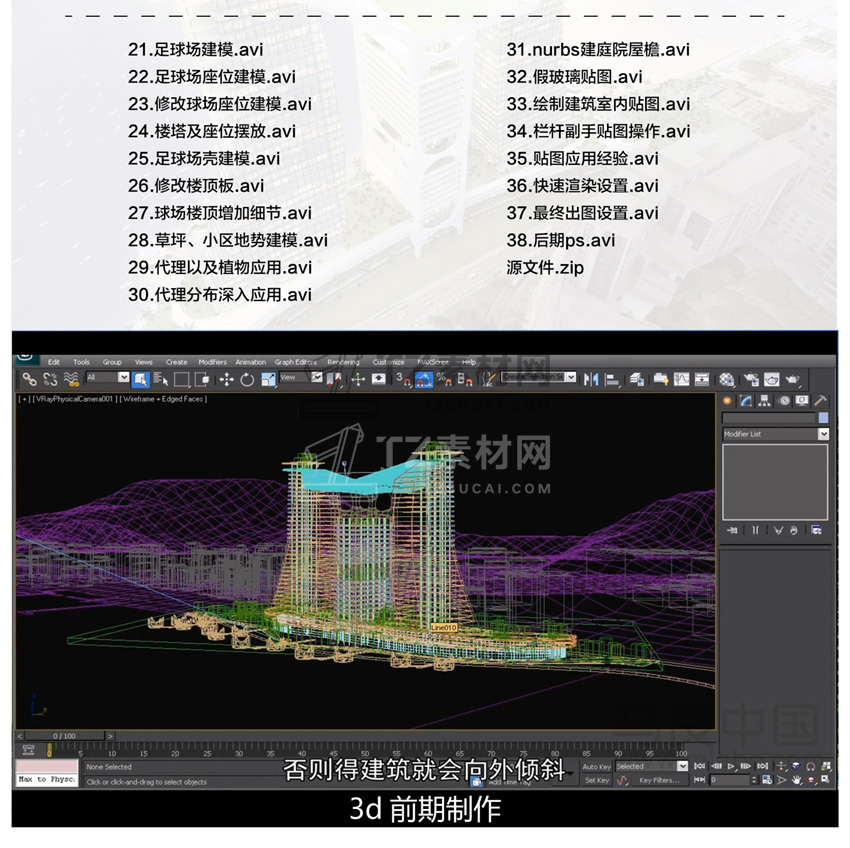
Task: Go to start frame playback button
Action: tap(699, 766)
